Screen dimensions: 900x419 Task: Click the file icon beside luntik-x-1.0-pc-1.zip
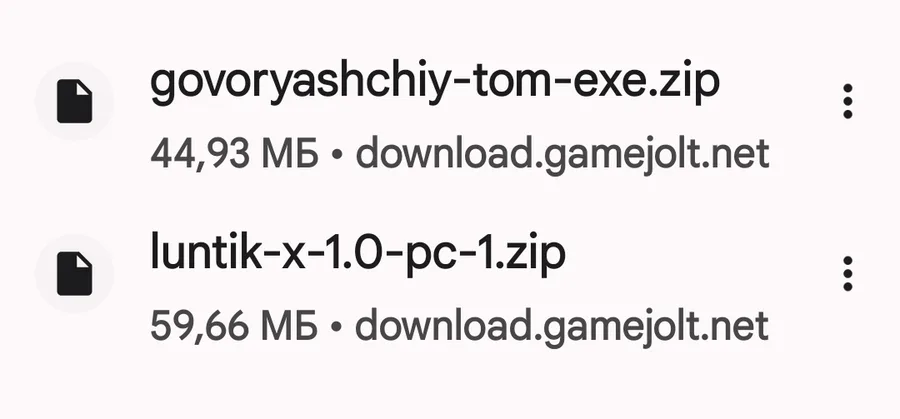point(74,274)
